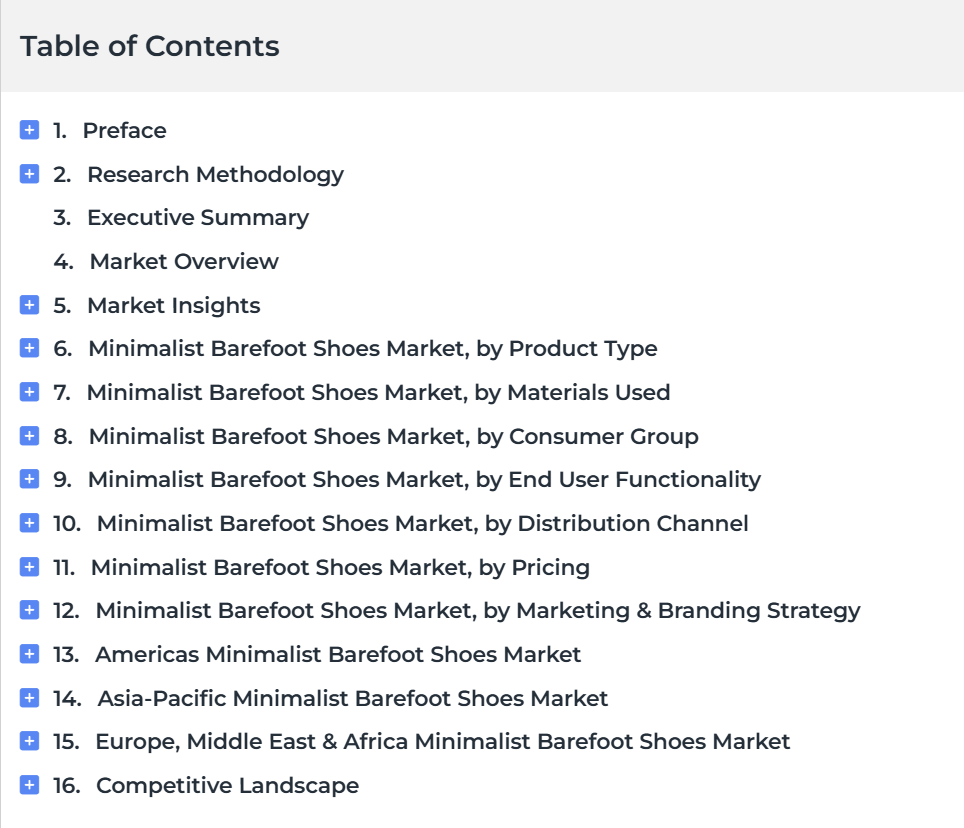Expand the Asia-Pacific market section
This screenshot has height=828, width=964.
click(29, 698)
